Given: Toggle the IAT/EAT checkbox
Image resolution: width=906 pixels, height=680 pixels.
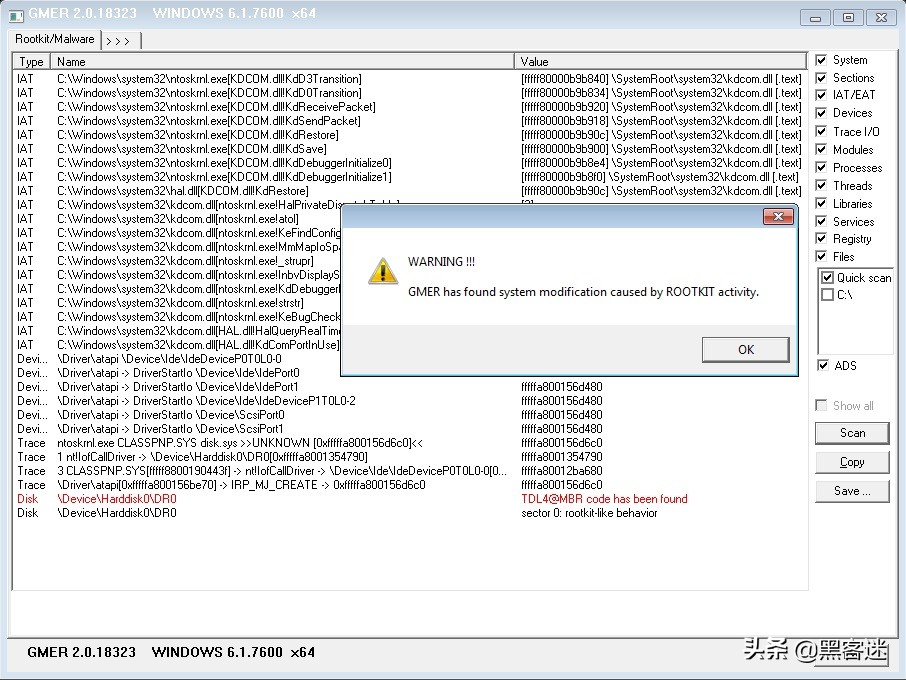Looking at the screenshot, I should (x=821, y=95).
